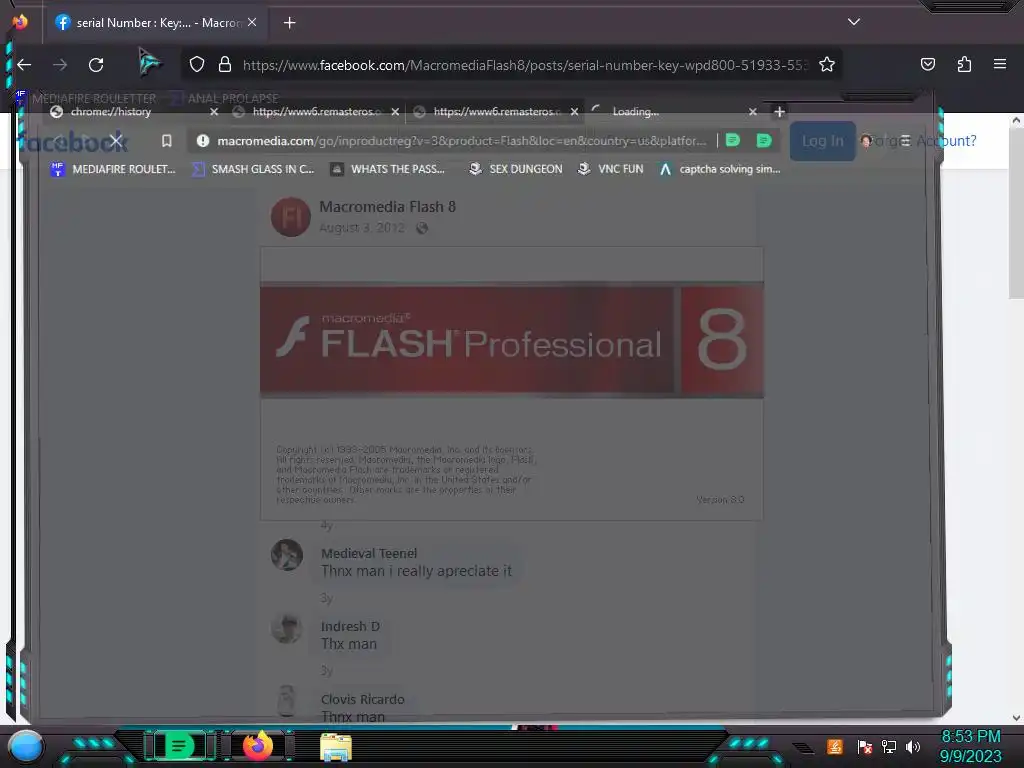
Task: Switch to the Loading... tab
Action: [635, 112]
